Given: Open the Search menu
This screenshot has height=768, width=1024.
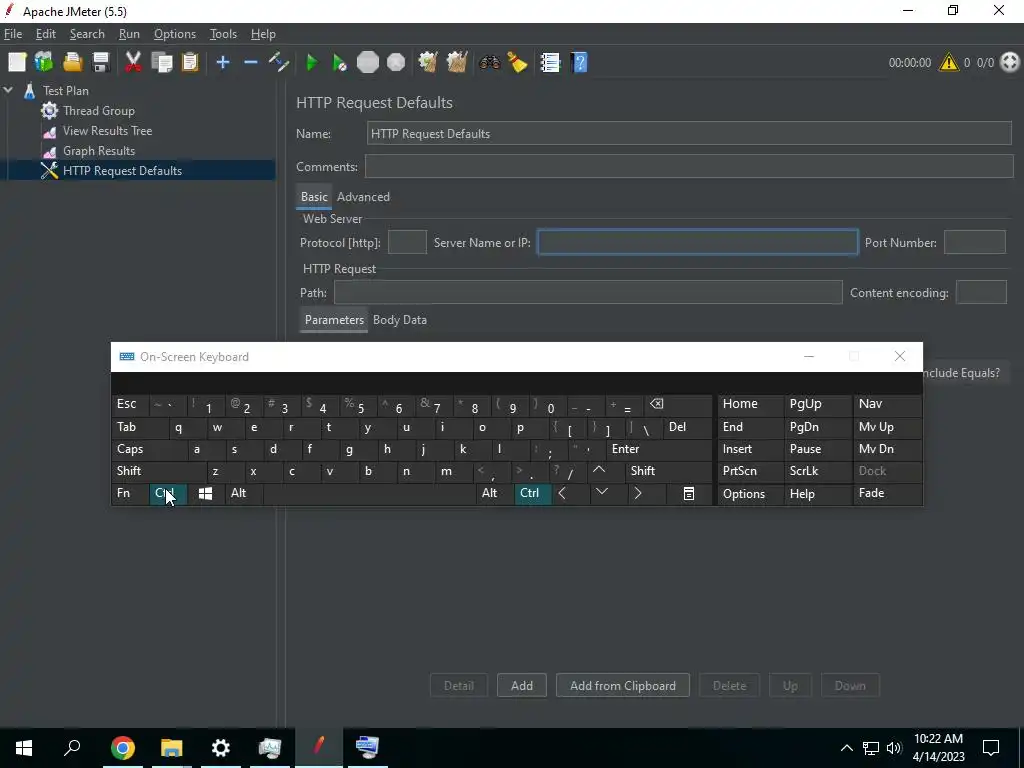Looking at the screenshot, I should coord(87,34).
